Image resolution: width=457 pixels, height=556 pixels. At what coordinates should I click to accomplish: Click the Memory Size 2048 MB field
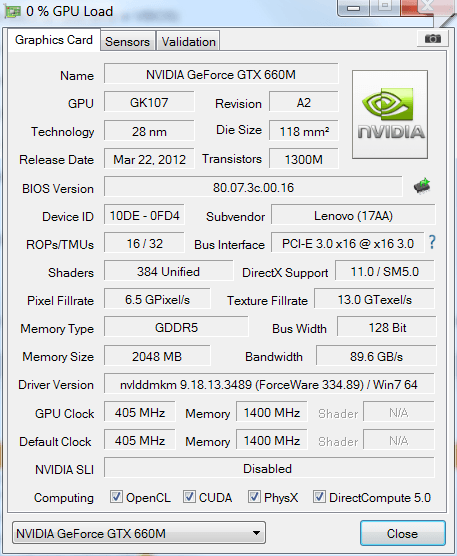click(x=157, y=356)
